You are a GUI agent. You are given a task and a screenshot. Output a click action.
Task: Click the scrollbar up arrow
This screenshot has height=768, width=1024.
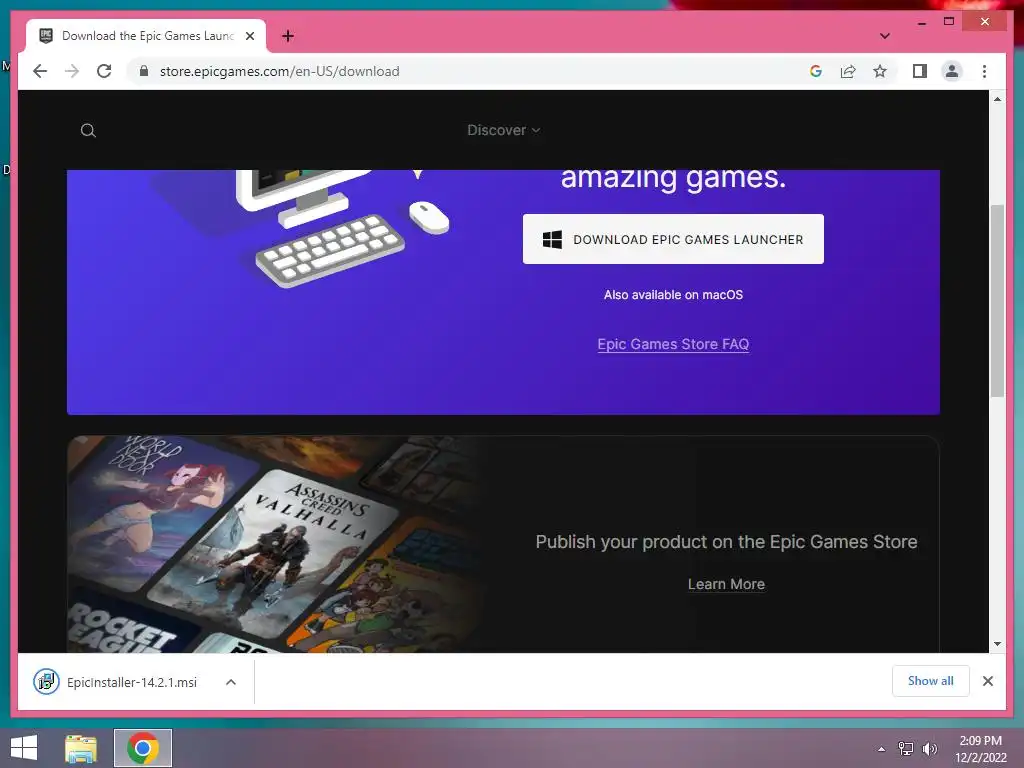pos(997,99)
